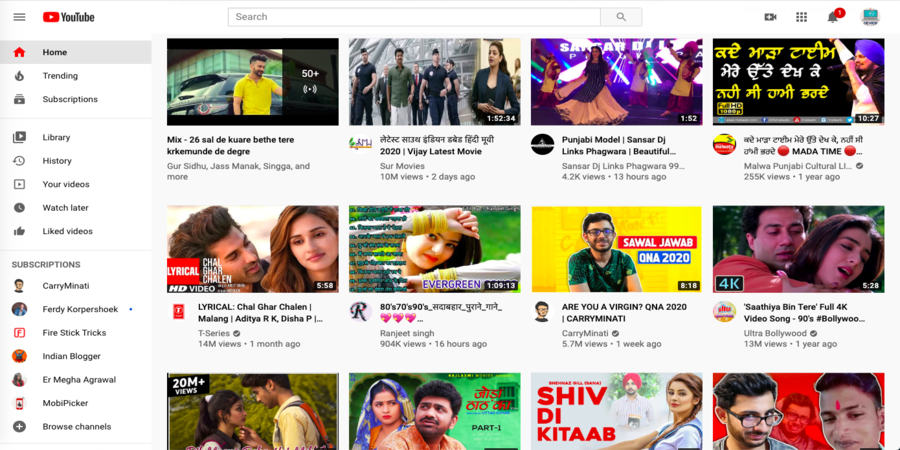The width and height of the screenshot is (900, 450).
Task: Play the Sansar Dj Punjabi Model thumbnail
Action: point(616,82)
